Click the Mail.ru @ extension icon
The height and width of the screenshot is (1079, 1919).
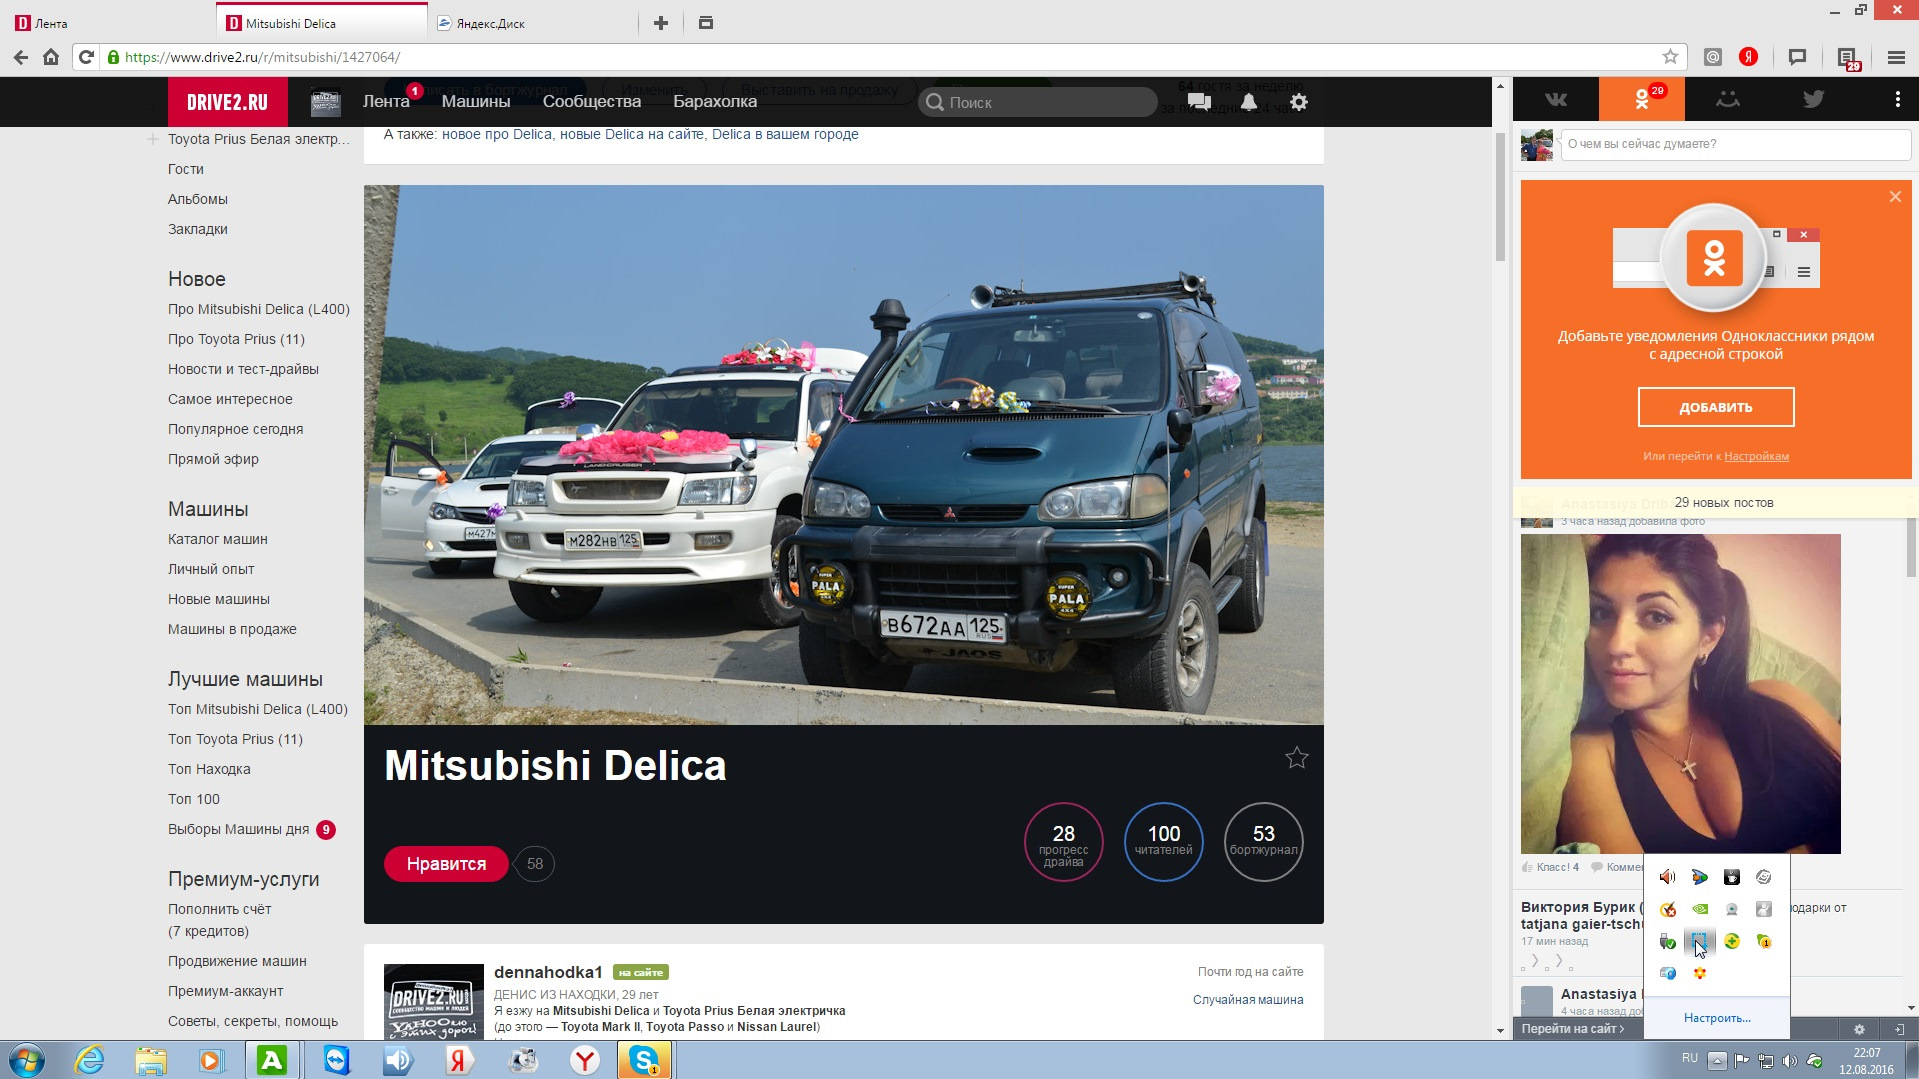pyautogui.click(x=1713, y=57)
